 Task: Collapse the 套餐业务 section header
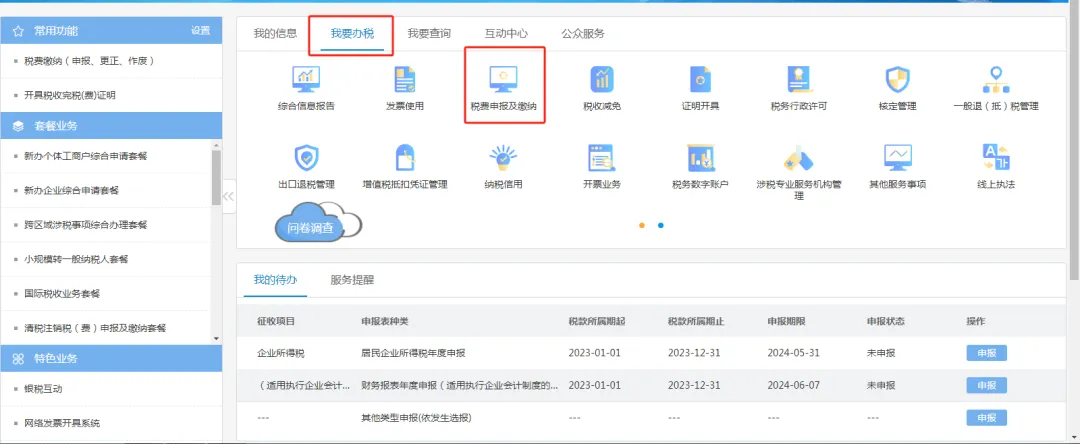point(110,125)
